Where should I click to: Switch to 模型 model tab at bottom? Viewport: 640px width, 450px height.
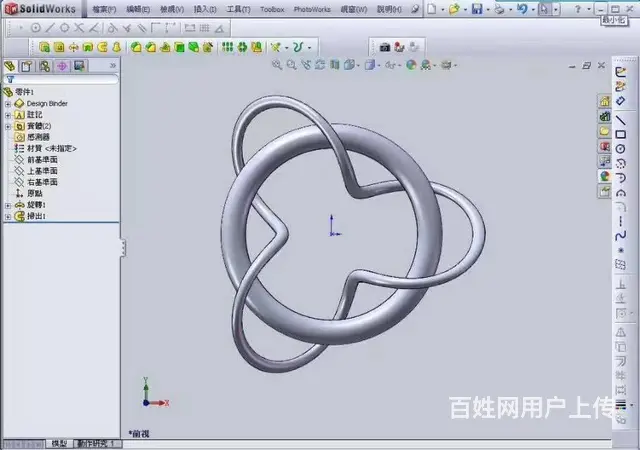(59, 443)
